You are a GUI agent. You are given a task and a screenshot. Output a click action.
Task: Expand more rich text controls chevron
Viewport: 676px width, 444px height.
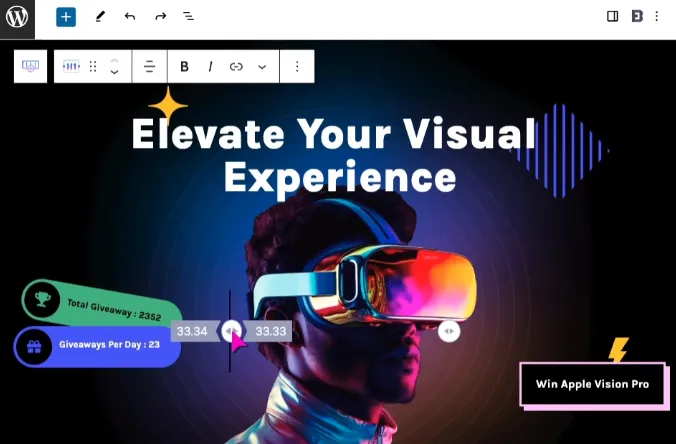tap(262, 67)
